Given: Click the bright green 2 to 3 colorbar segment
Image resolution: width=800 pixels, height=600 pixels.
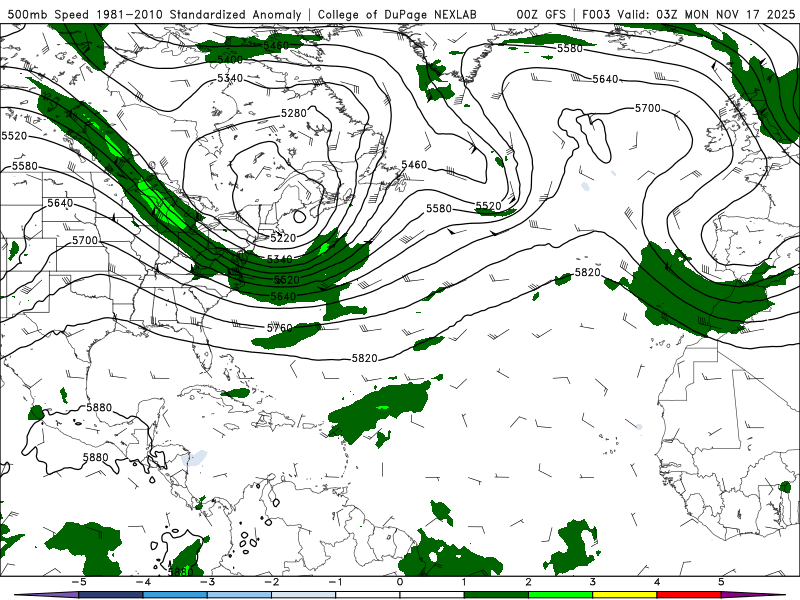Looking at the screenshot, I should click(560, 595).
